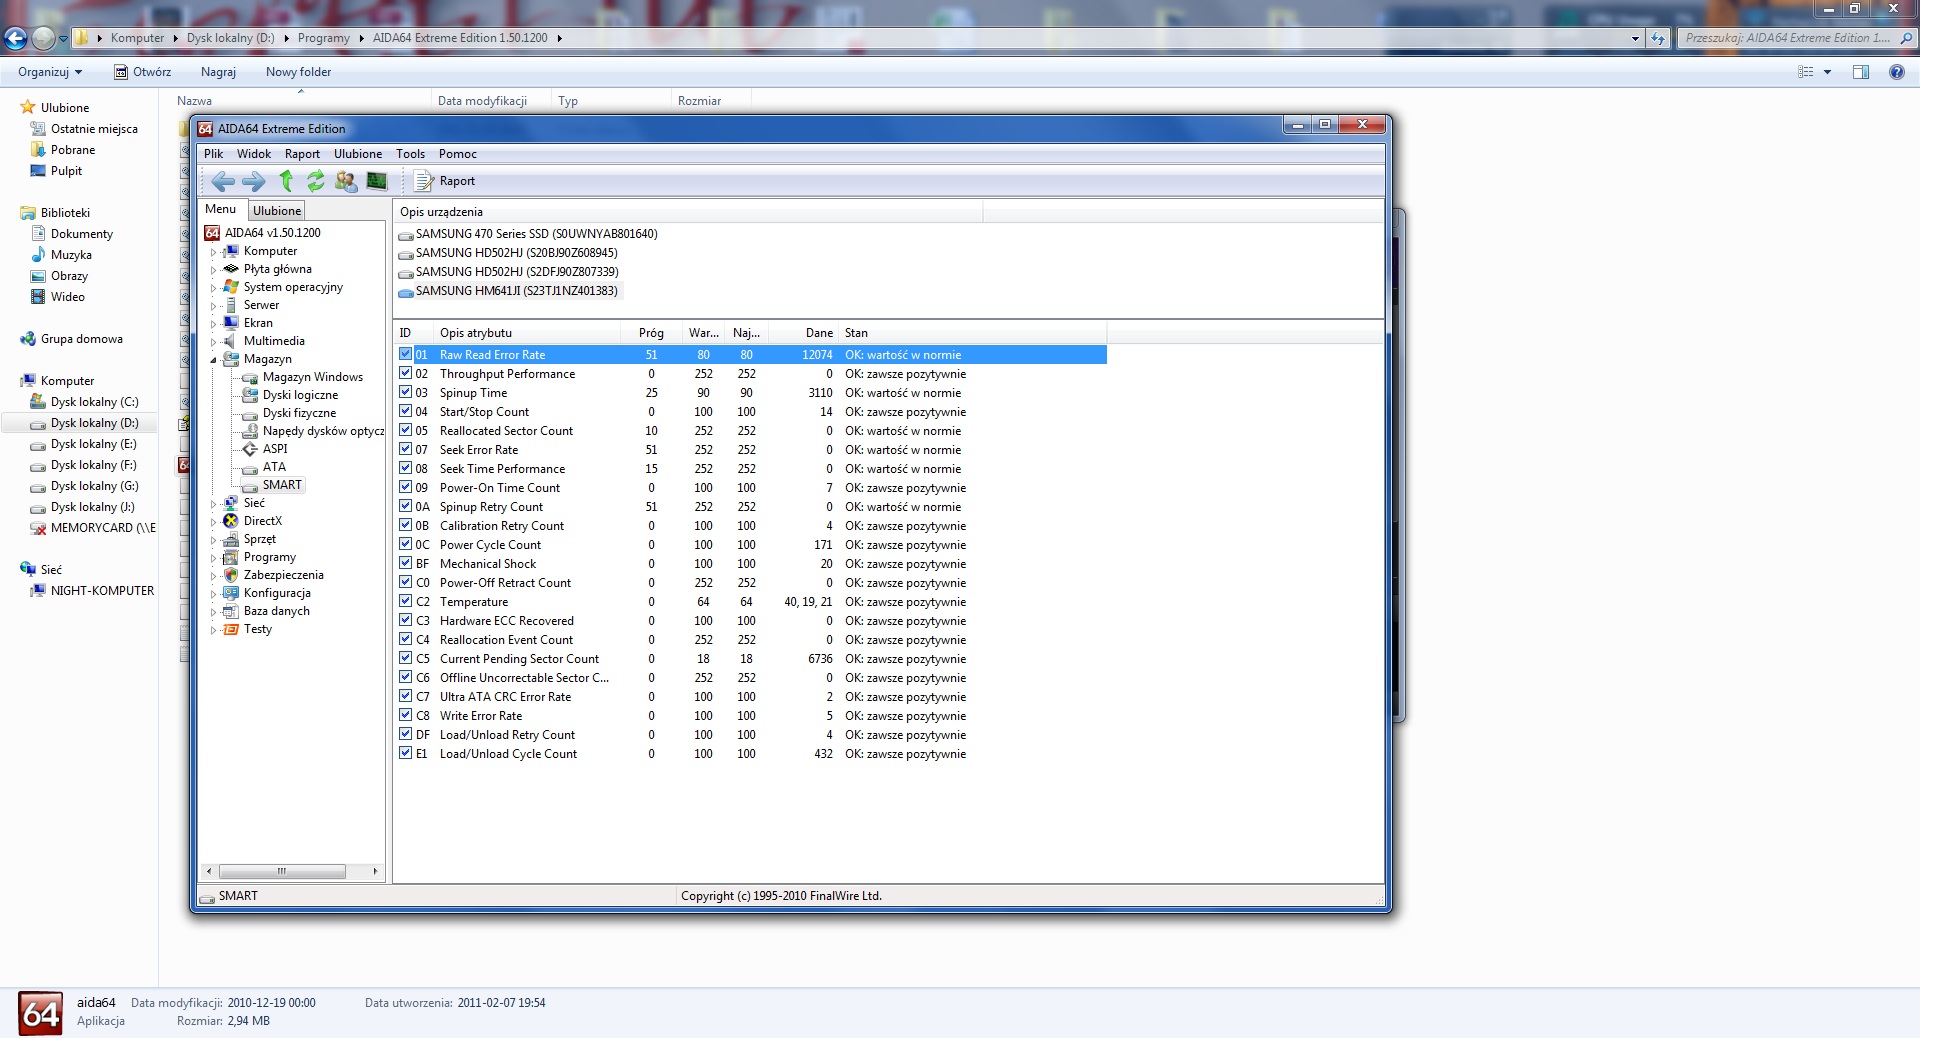
Task: Uncheck the Raw Read Error Rate checkbox
Action: 406,354
